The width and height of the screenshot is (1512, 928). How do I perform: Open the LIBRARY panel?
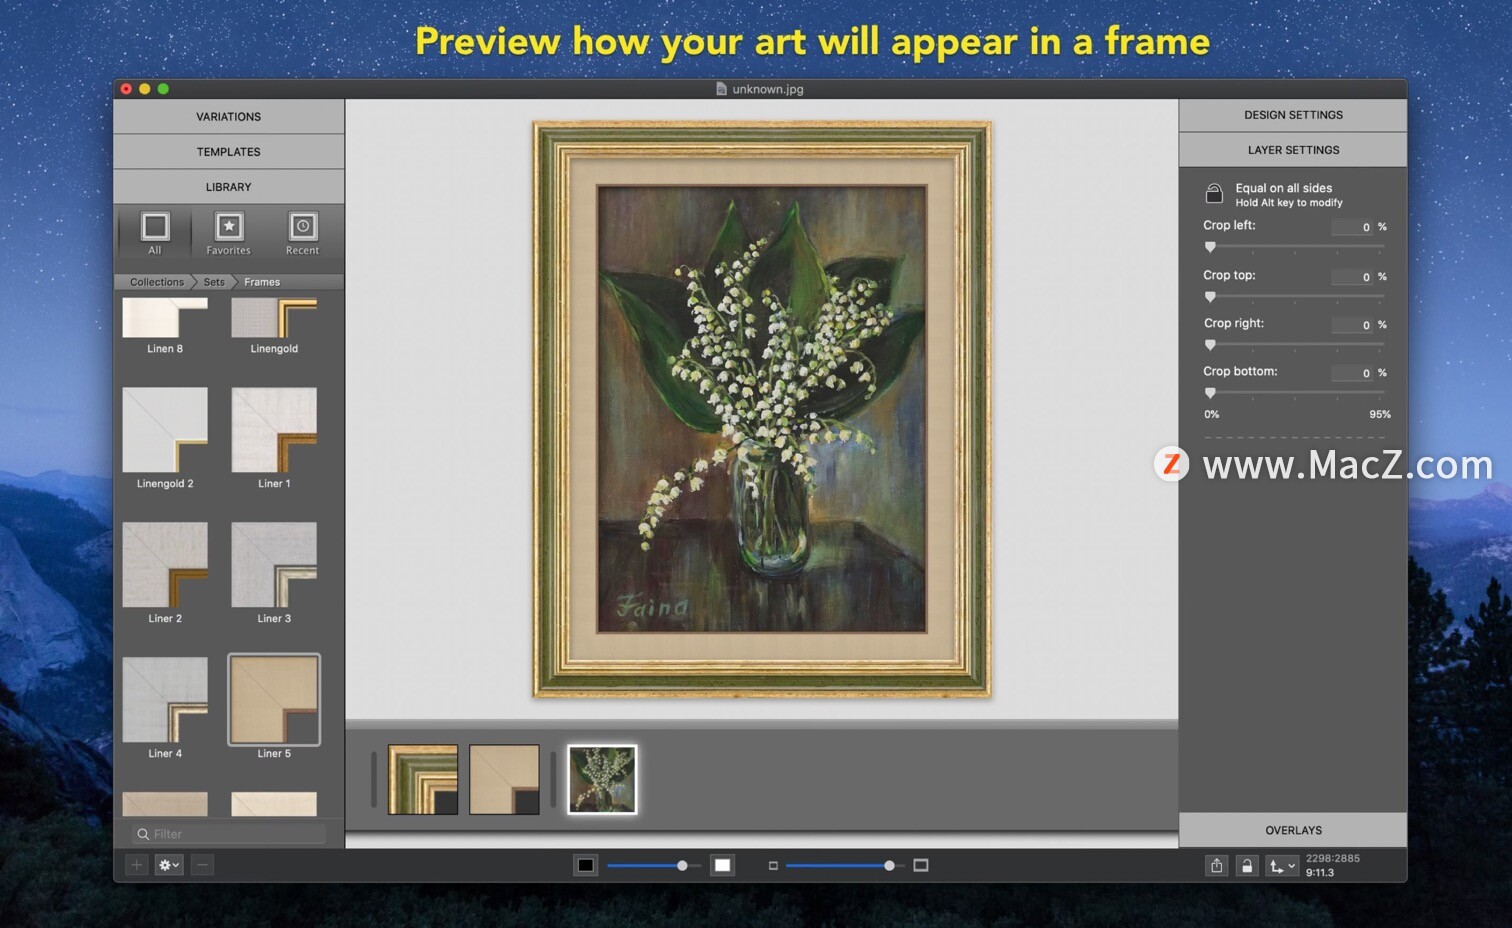(x=228, y=186)
